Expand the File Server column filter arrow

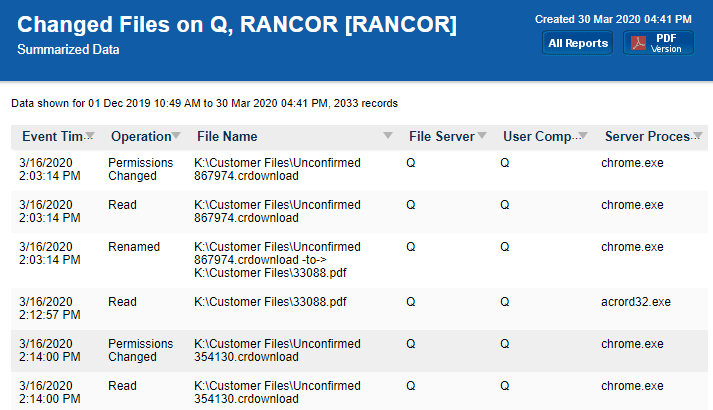[x=481, y=137]
